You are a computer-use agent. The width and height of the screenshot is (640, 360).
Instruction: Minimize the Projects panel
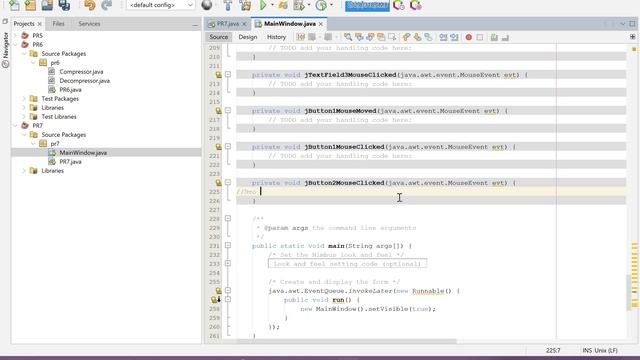pyautogui.click(x=195, y=25)
